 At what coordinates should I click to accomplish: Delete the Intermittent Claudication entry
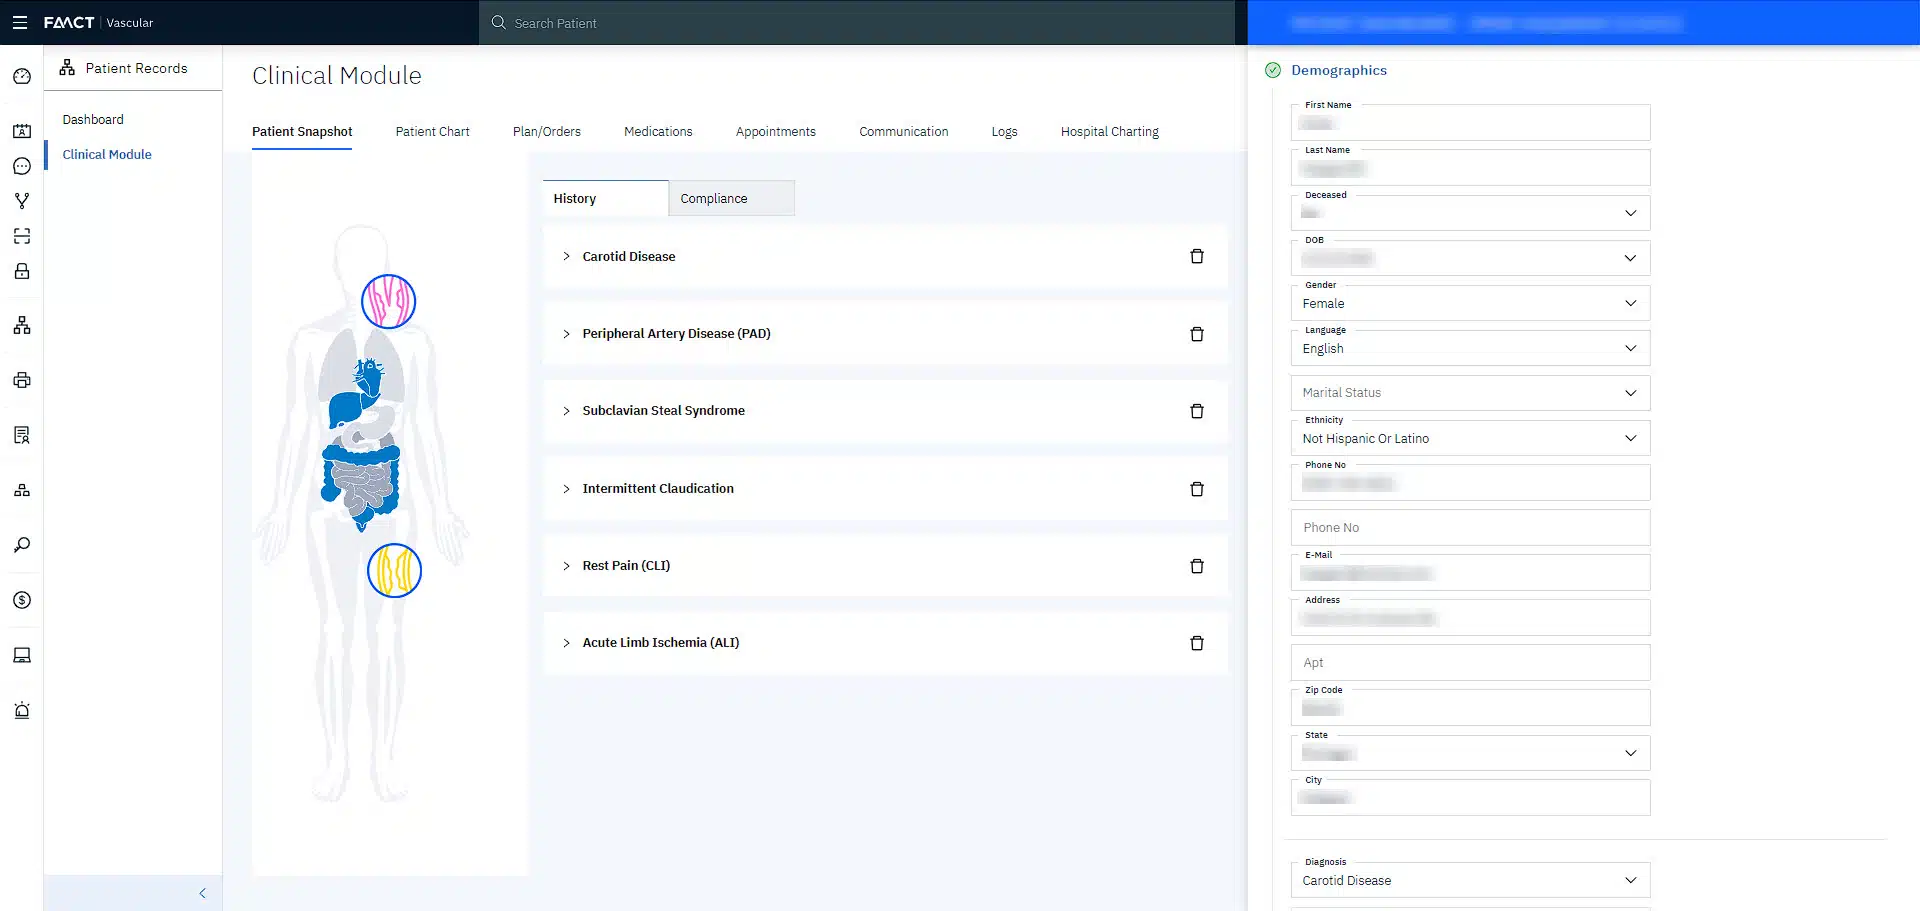coord(1196,489)
